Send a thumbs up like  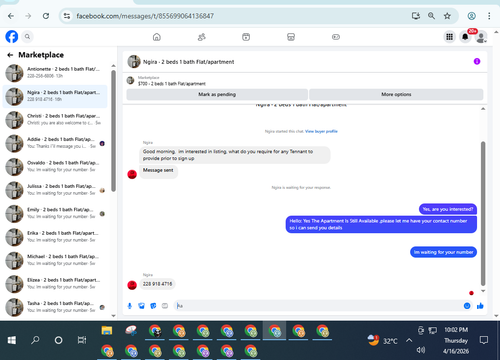click(480, 306)
